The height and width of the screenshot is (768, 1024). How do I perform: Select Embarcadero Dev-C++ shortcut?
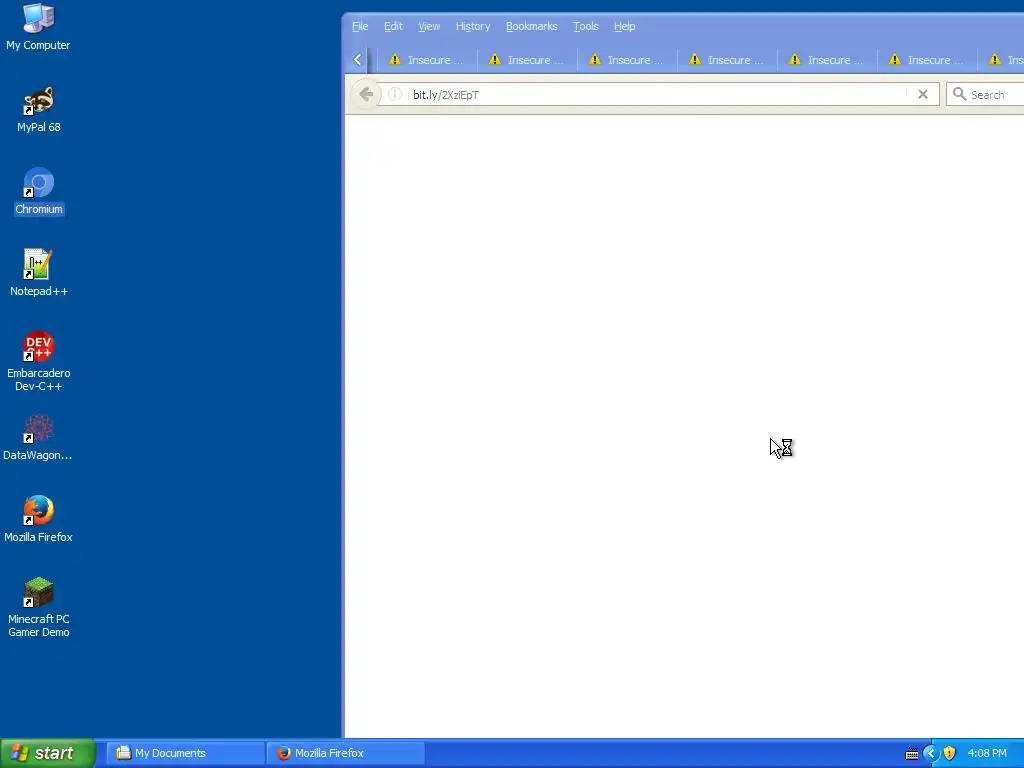tap(39, 361)
